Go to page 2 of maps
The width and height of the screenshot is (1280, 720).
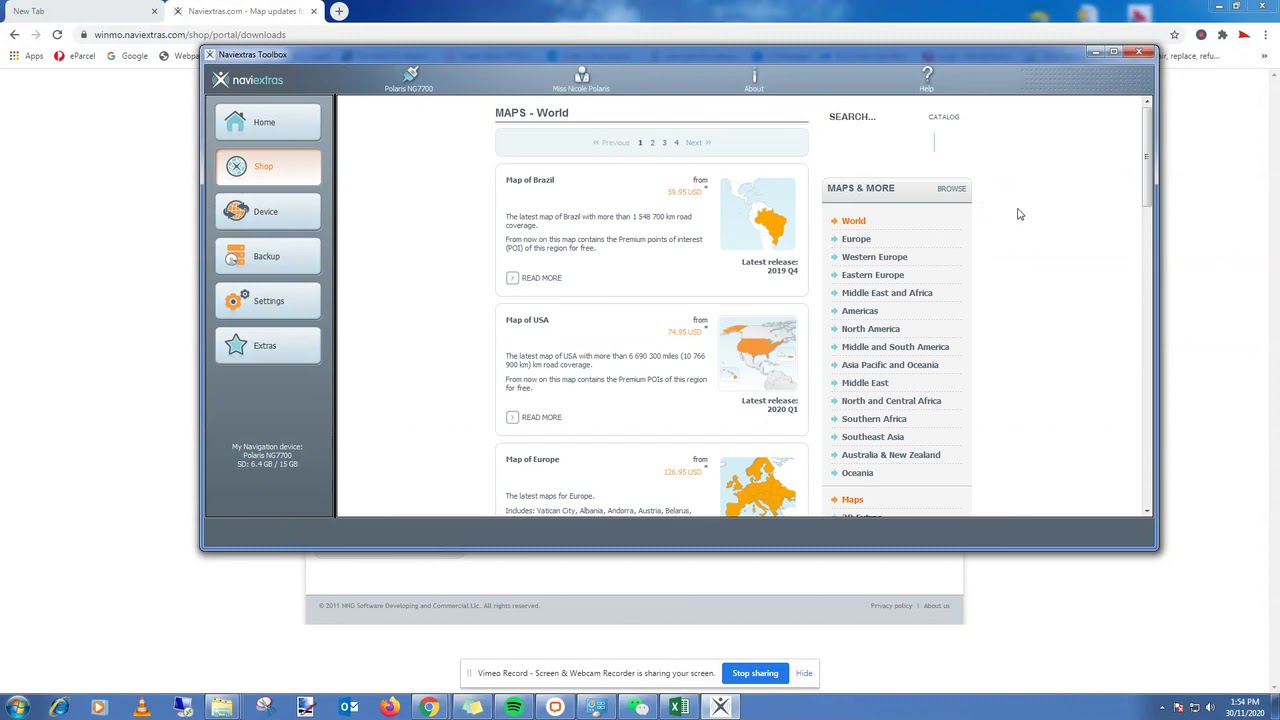(652, 143)
